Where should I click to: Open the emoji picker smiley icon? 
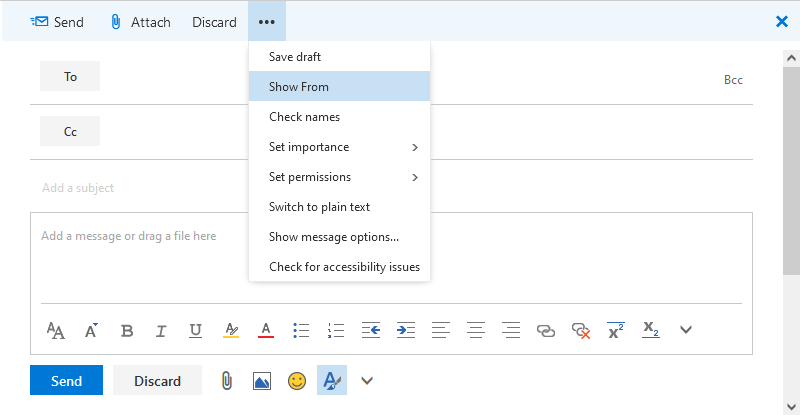[297, 380]
